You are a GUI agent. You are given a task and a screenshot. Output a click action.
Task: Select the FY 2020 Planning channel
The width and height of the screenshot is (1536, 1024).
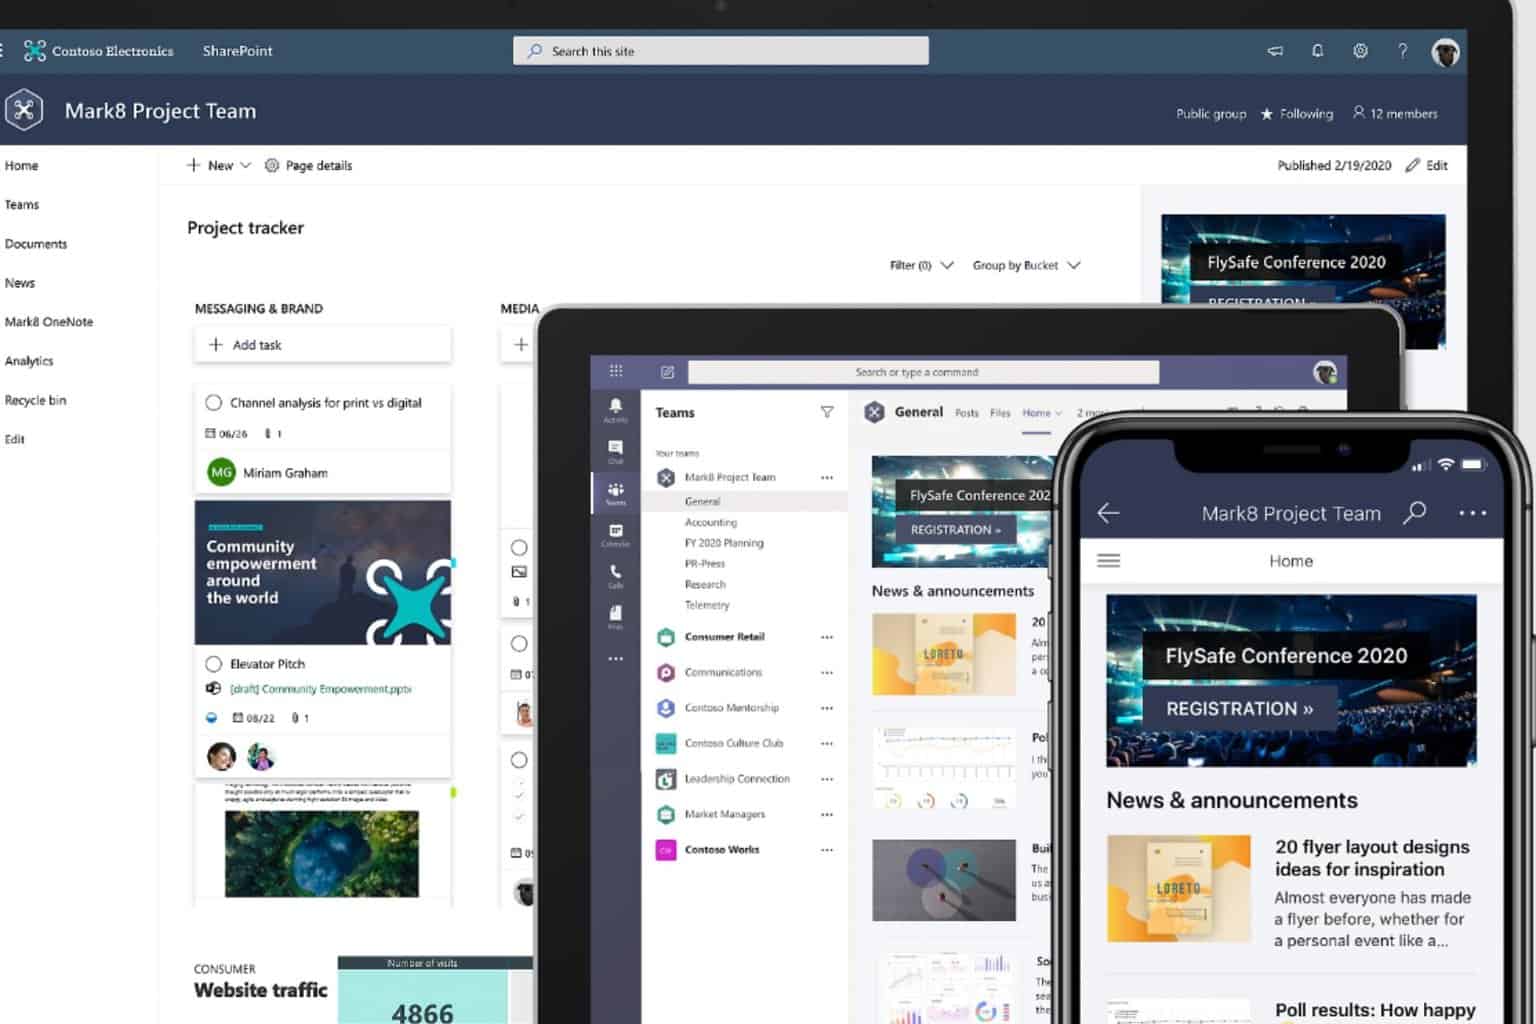pyautogui.click(x=724, y=543)
